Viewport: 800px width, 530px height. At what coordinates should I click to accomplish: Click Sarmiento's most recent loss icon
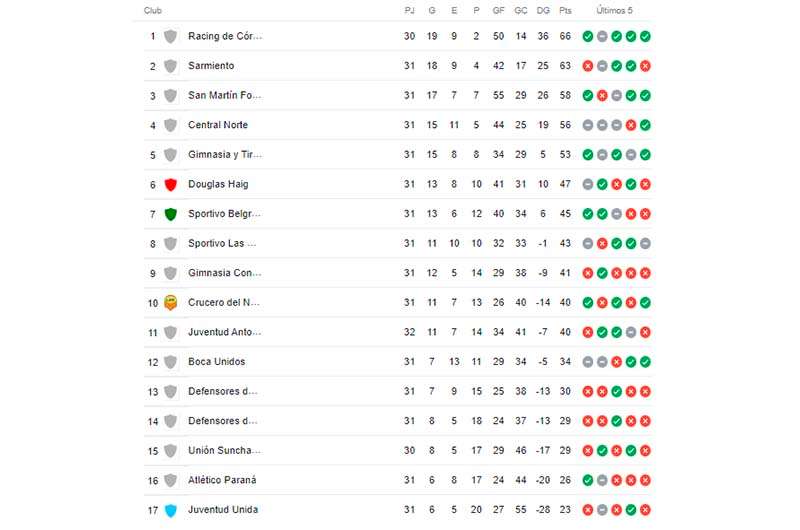pos(645,66)
